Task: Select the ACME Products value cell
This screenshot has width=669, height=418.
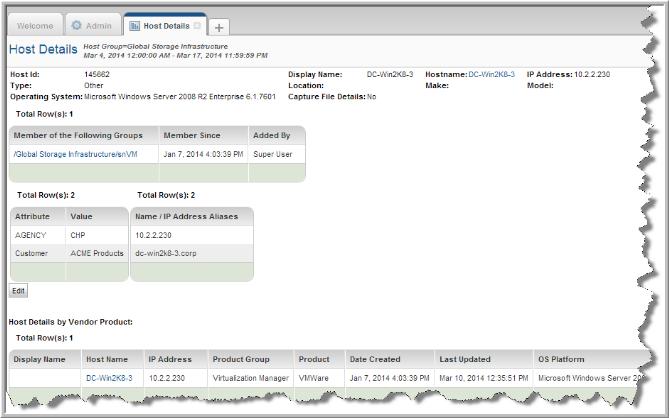Action: coord(94,254)
